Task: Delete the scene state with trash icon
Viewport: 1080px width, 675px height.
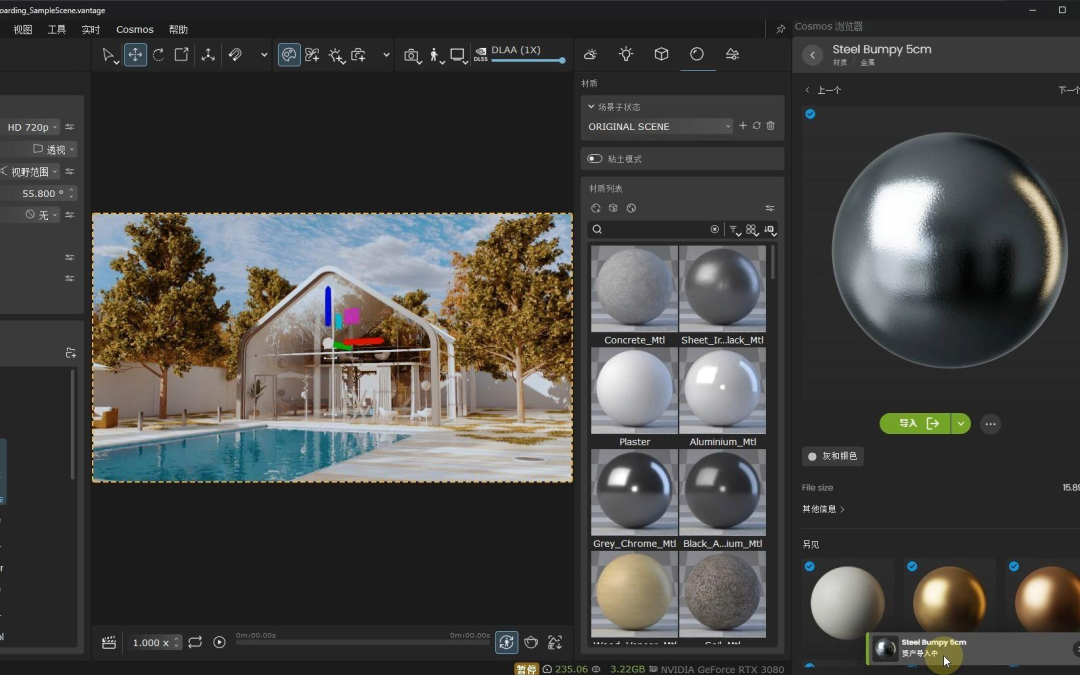Action: click(x=771, y=126)
